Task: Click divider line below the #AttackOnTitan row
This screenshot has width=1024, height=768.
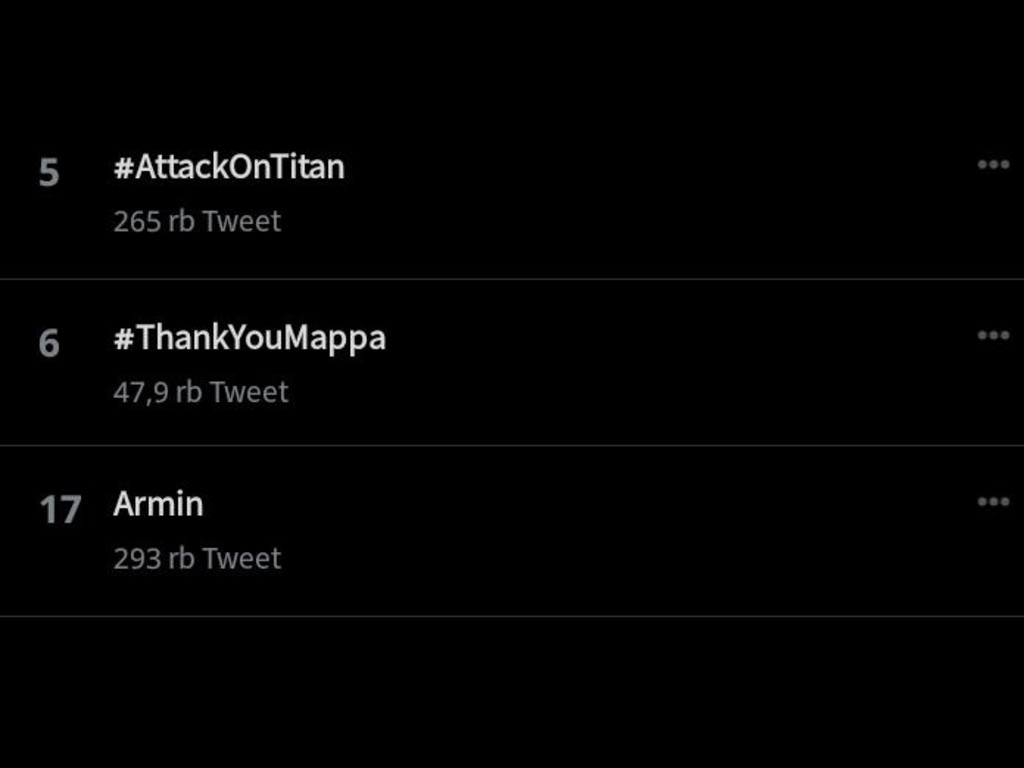Action: point(512,279)
